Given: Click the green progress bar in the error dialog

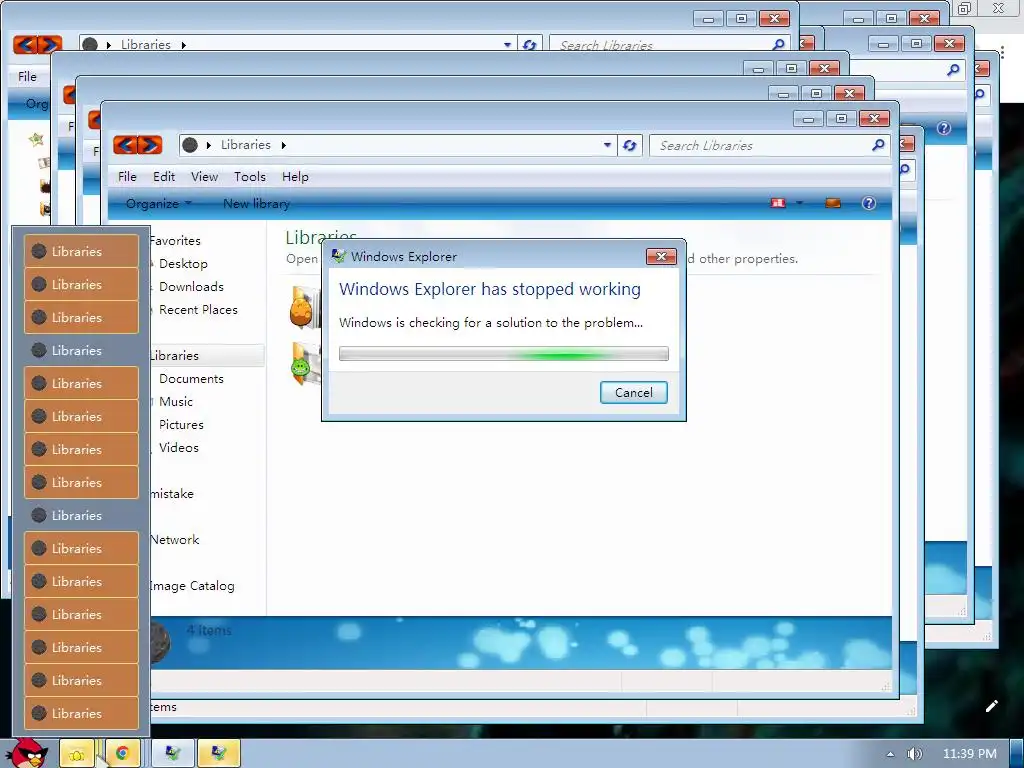Looking at the screenshot, I should 504,354.
